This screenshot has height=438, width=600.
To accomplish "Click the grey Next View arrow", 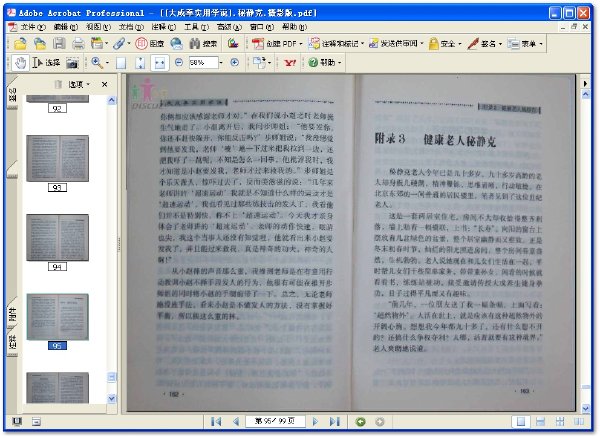I will 380,422.
